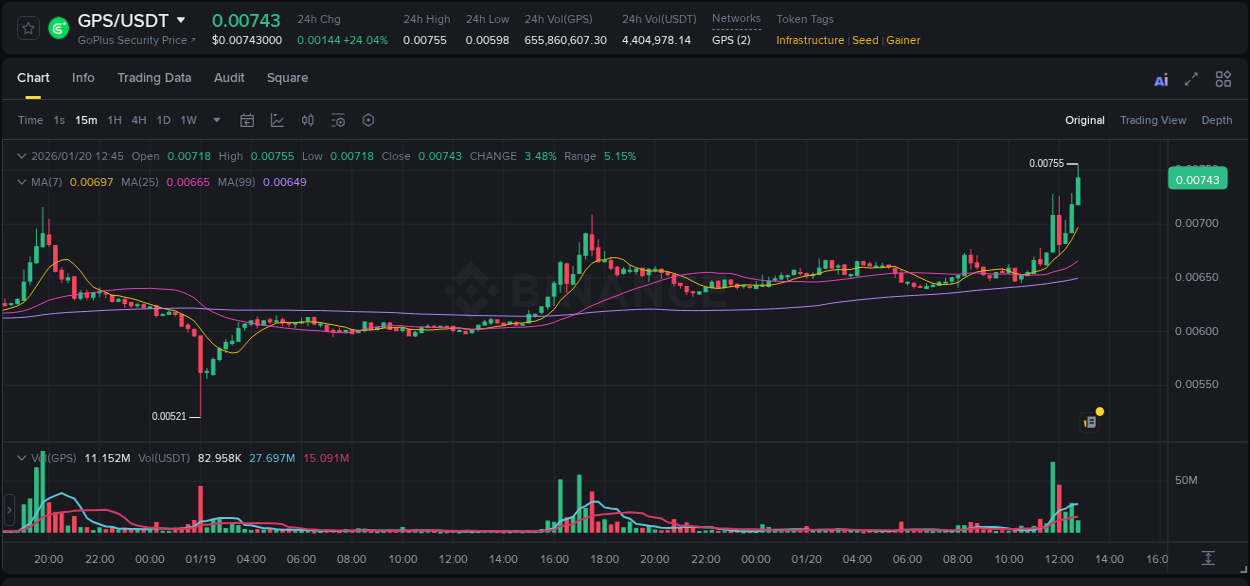Viewport: 1250px width, 586px height.
Task: Open chart settings via hexagon icon
Action: click(x=368, y=120)
